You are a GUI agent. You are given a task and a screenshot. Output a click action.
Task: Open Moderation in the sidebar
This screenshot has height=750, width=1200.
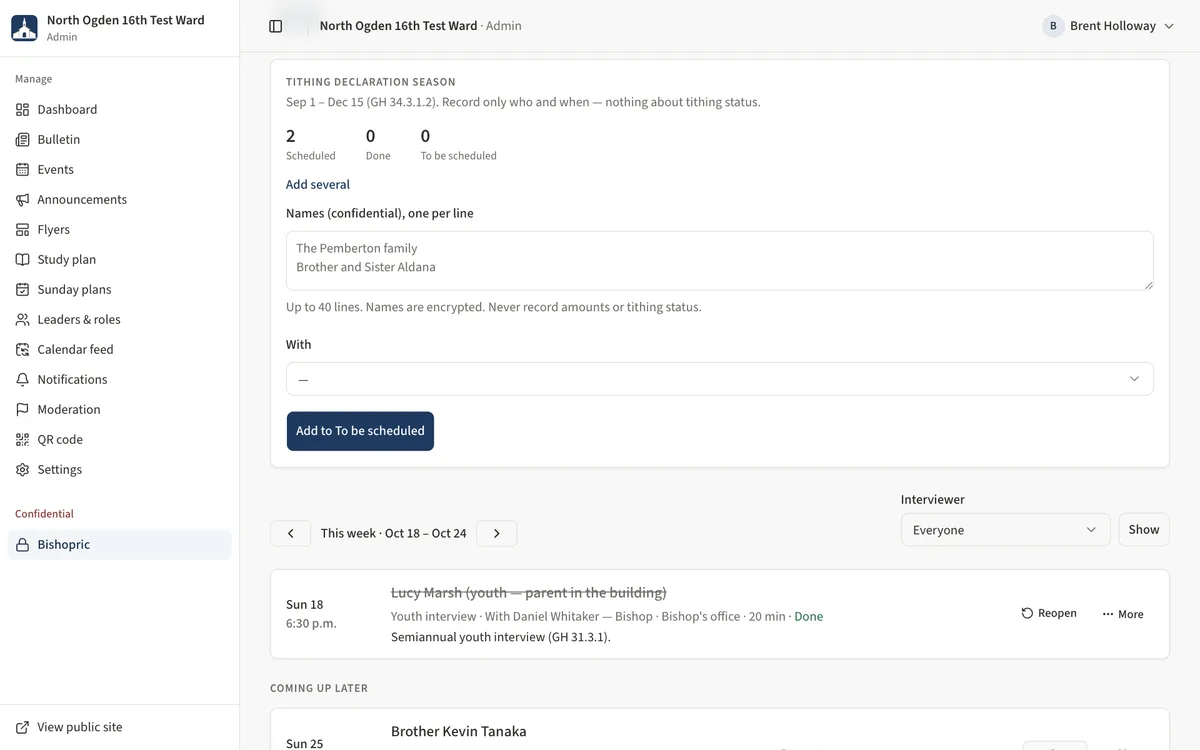[120, 410]
